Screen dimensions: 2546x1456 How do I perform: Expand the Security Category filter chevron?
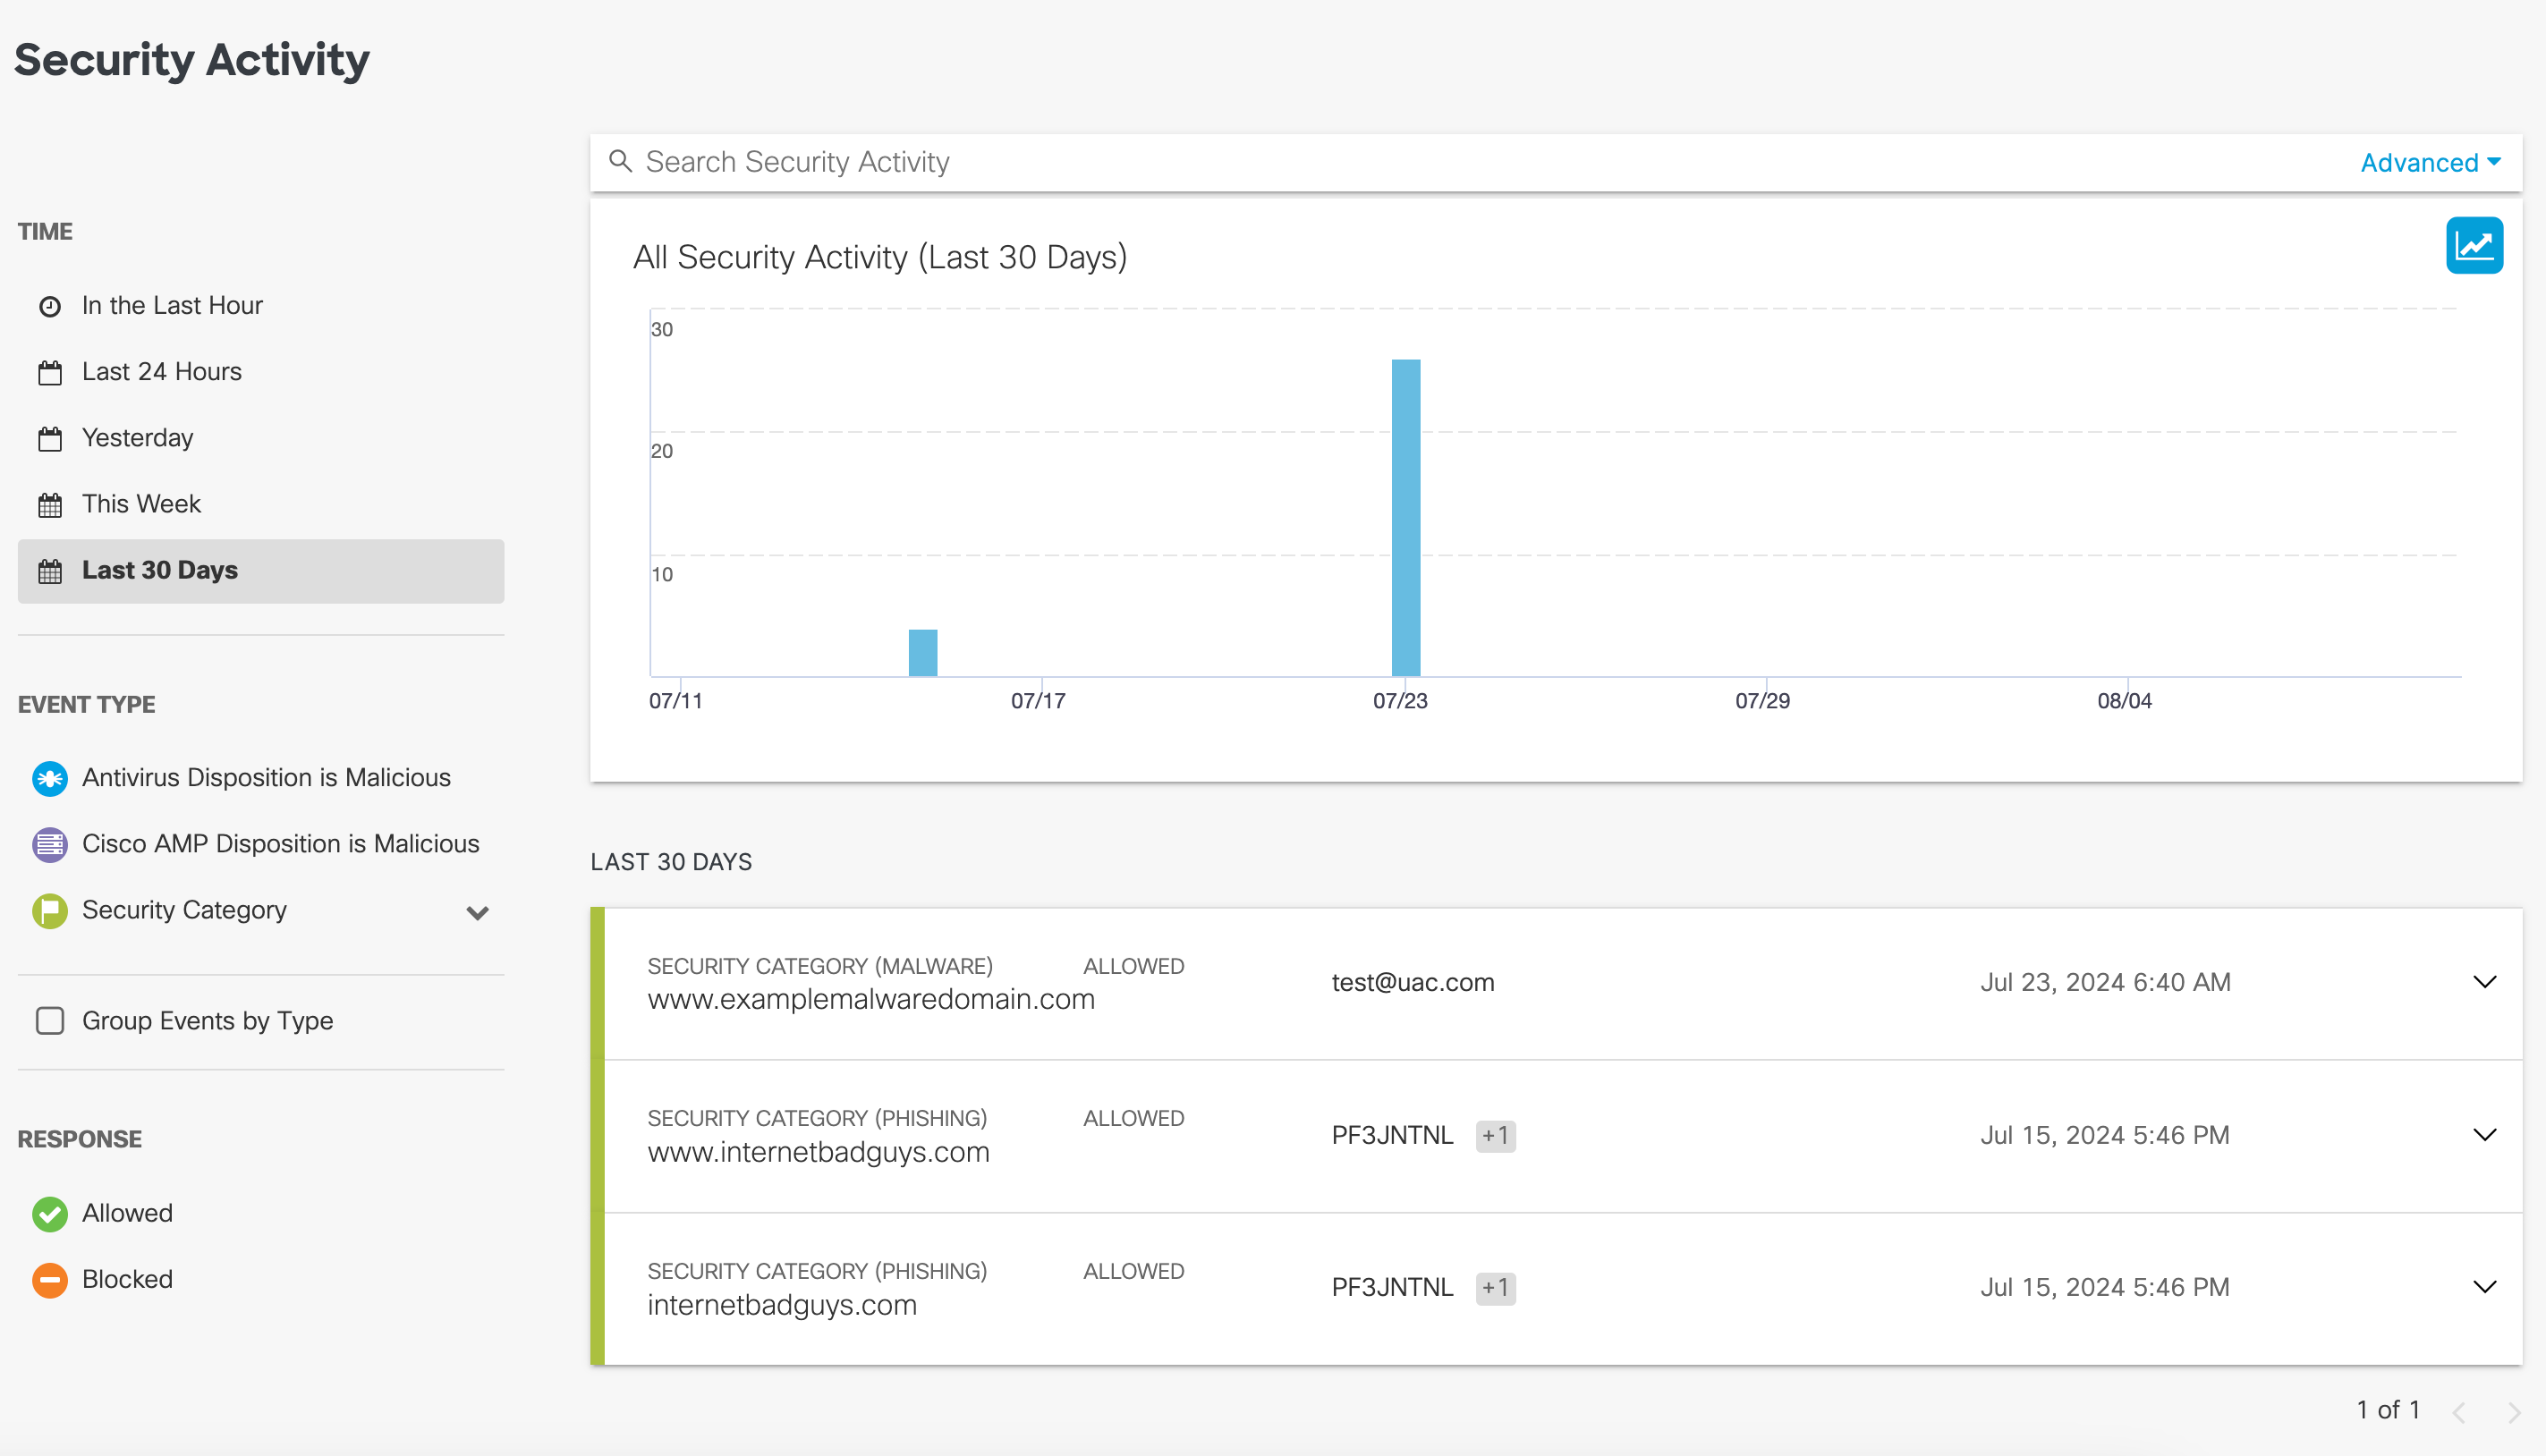pyautogui.click(x=477, y=912)
